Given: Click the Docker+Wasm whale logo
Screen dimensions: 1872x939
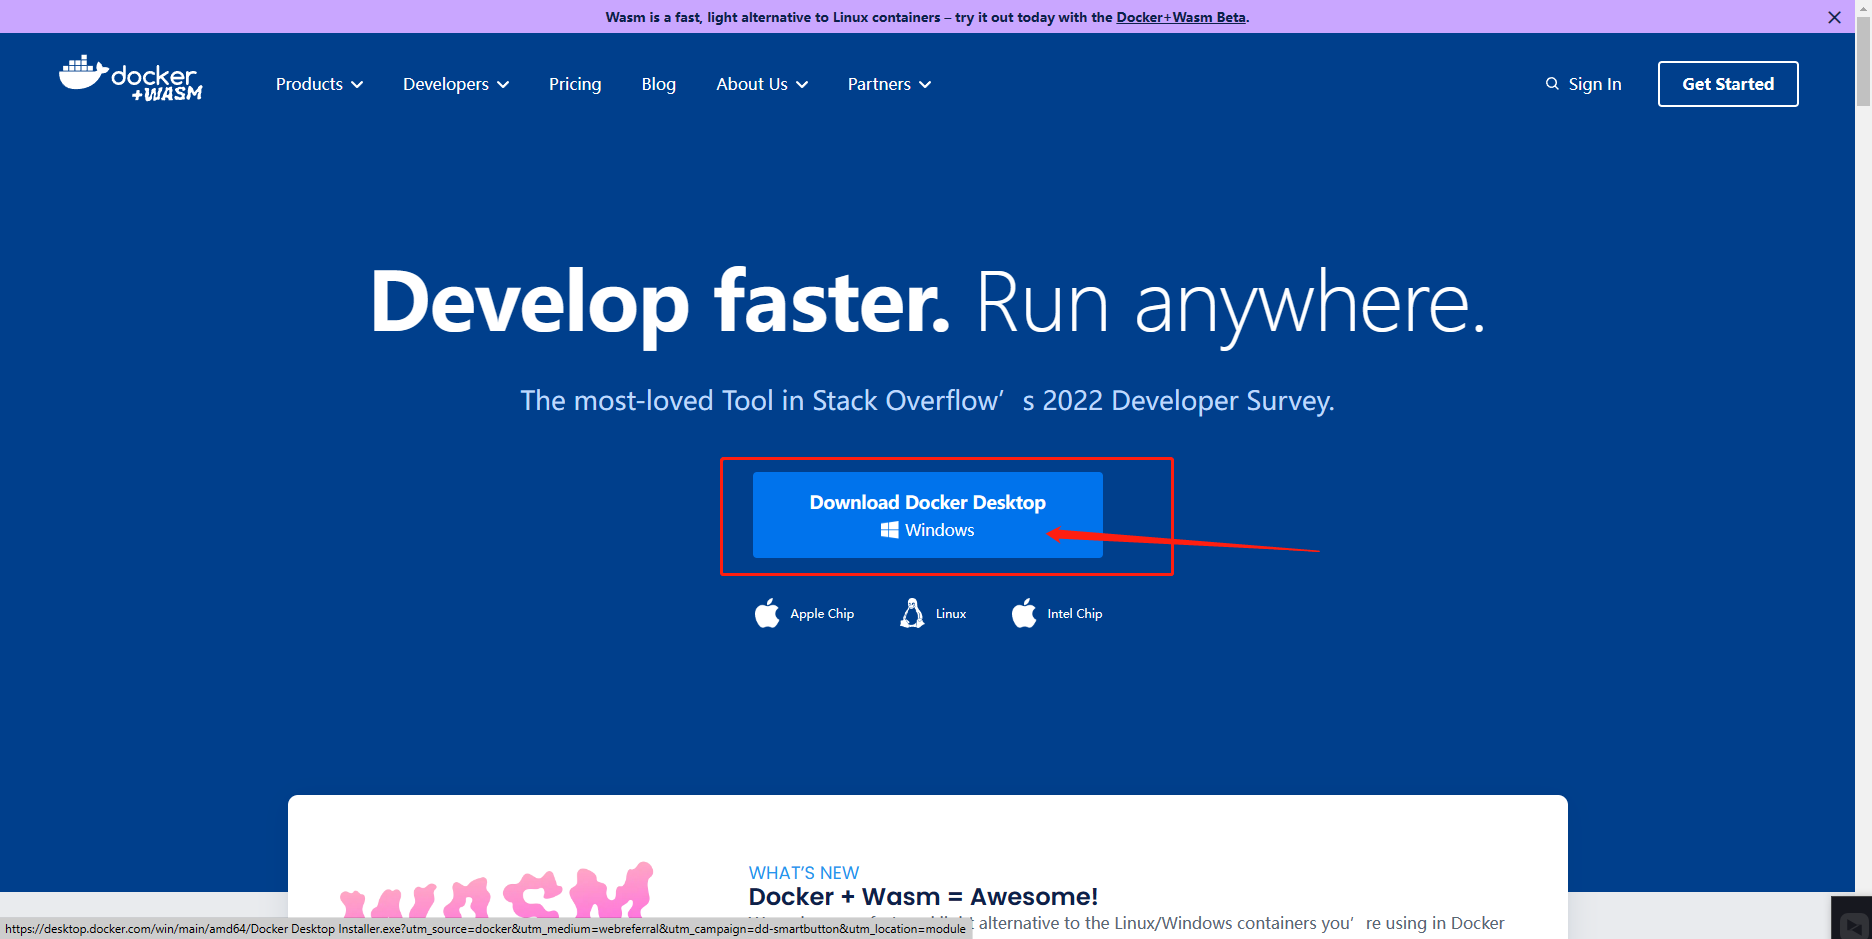Looking at the screenshot, I should [131, 78].
